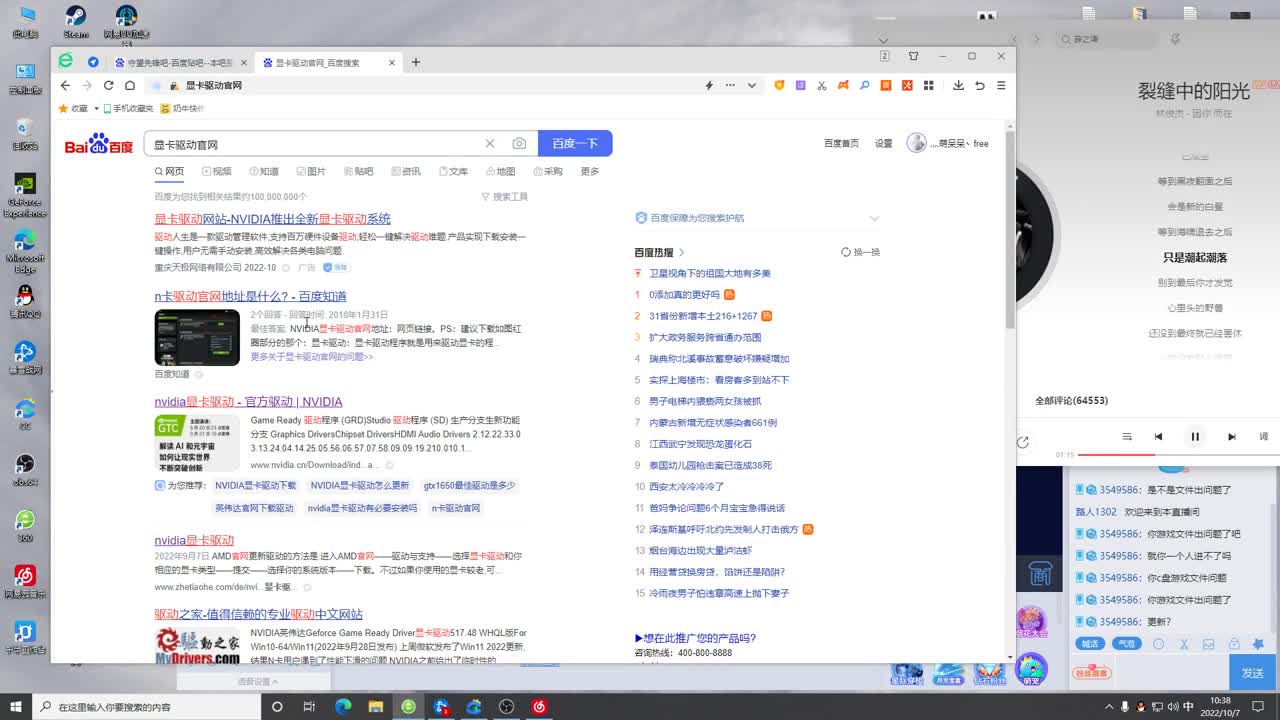1280x720 pixels.
Task: Switch to the 守望先锋吧 browser tab
Action: 180,62
